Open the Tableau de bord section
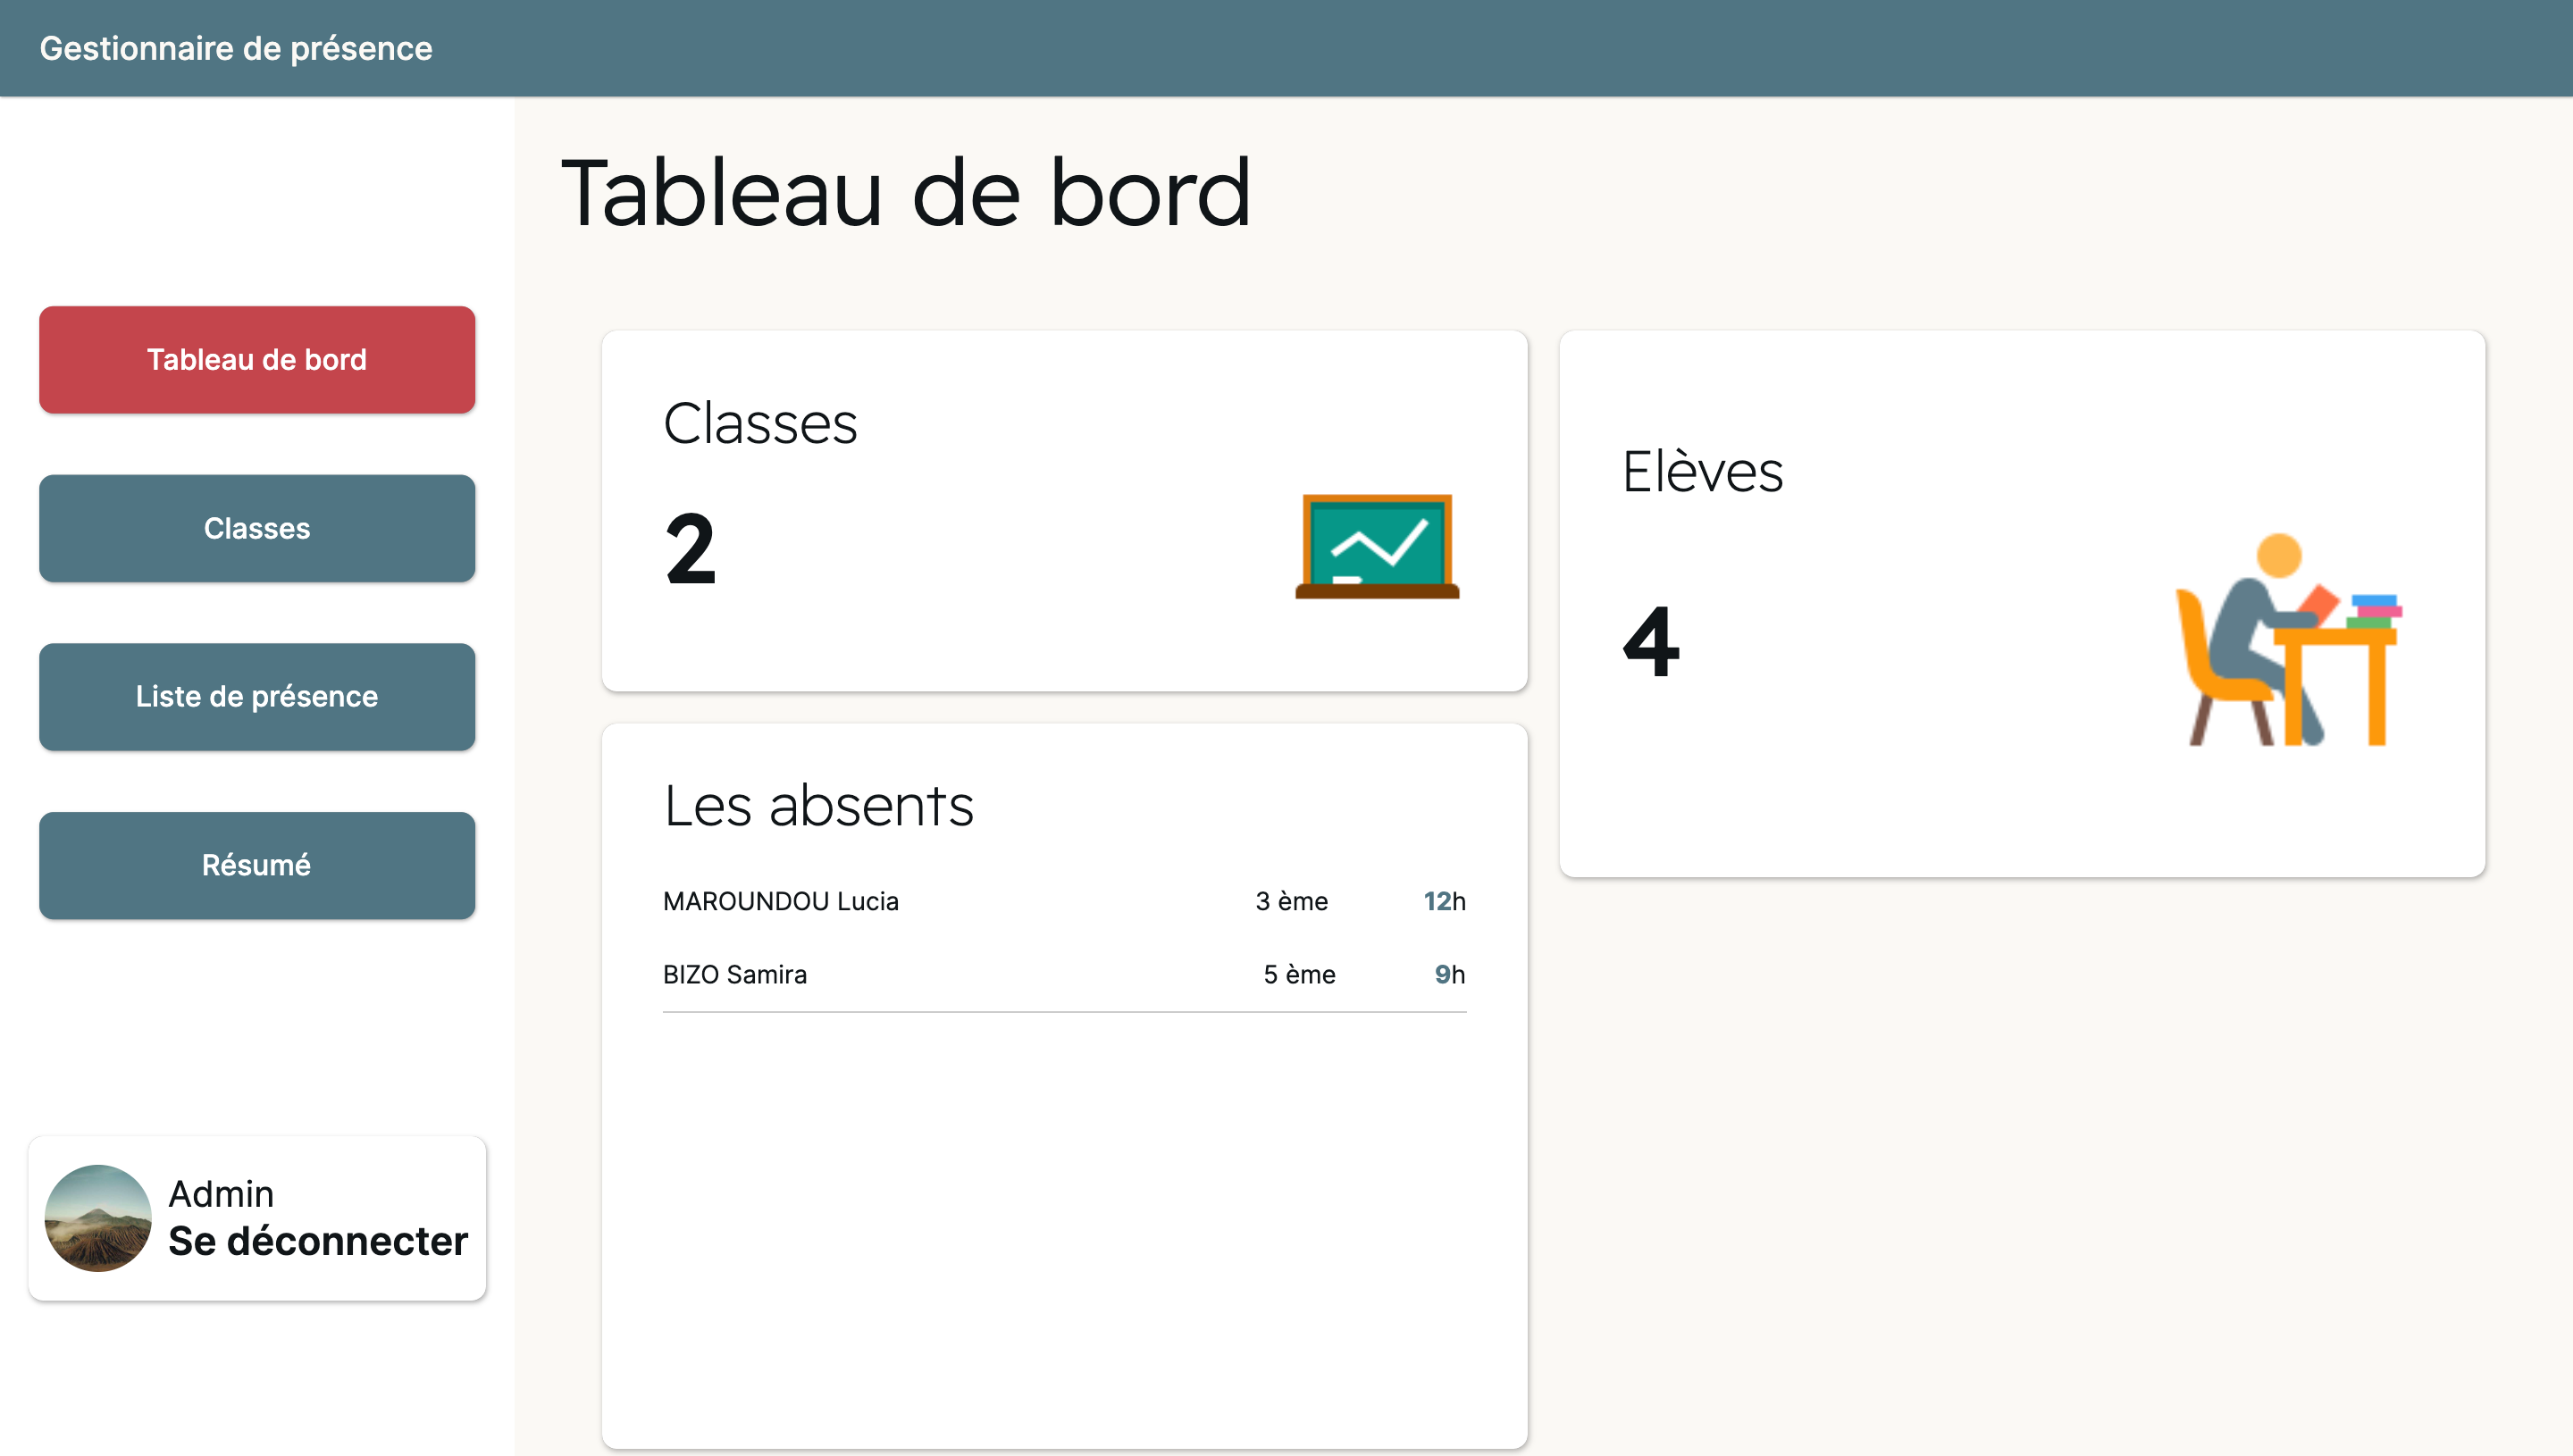The width and height of the screenshot is (2573, 1456). pyautogui.click(x=256, y=359)
